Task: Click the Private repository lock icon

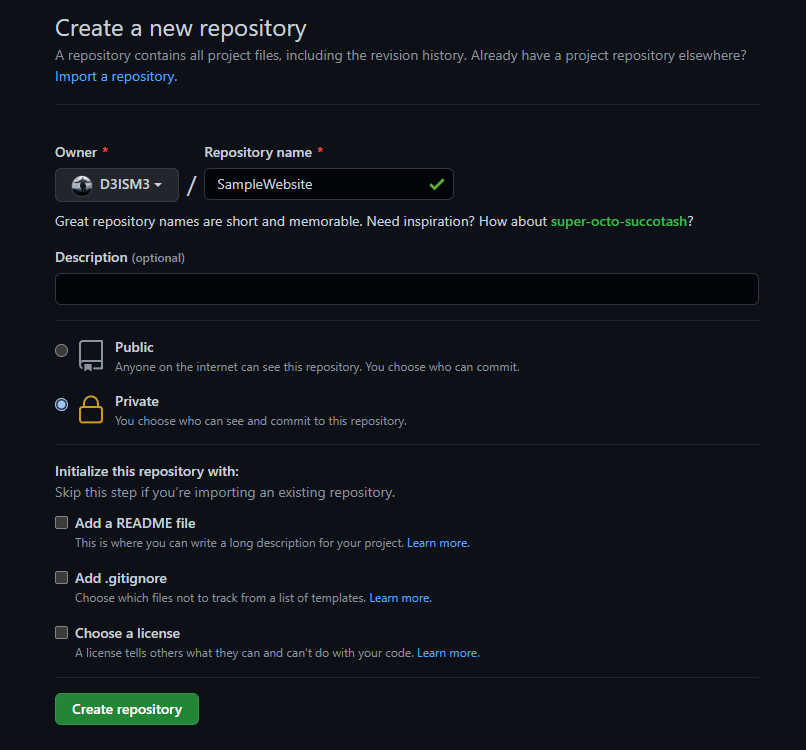Action: click(91, 410)
